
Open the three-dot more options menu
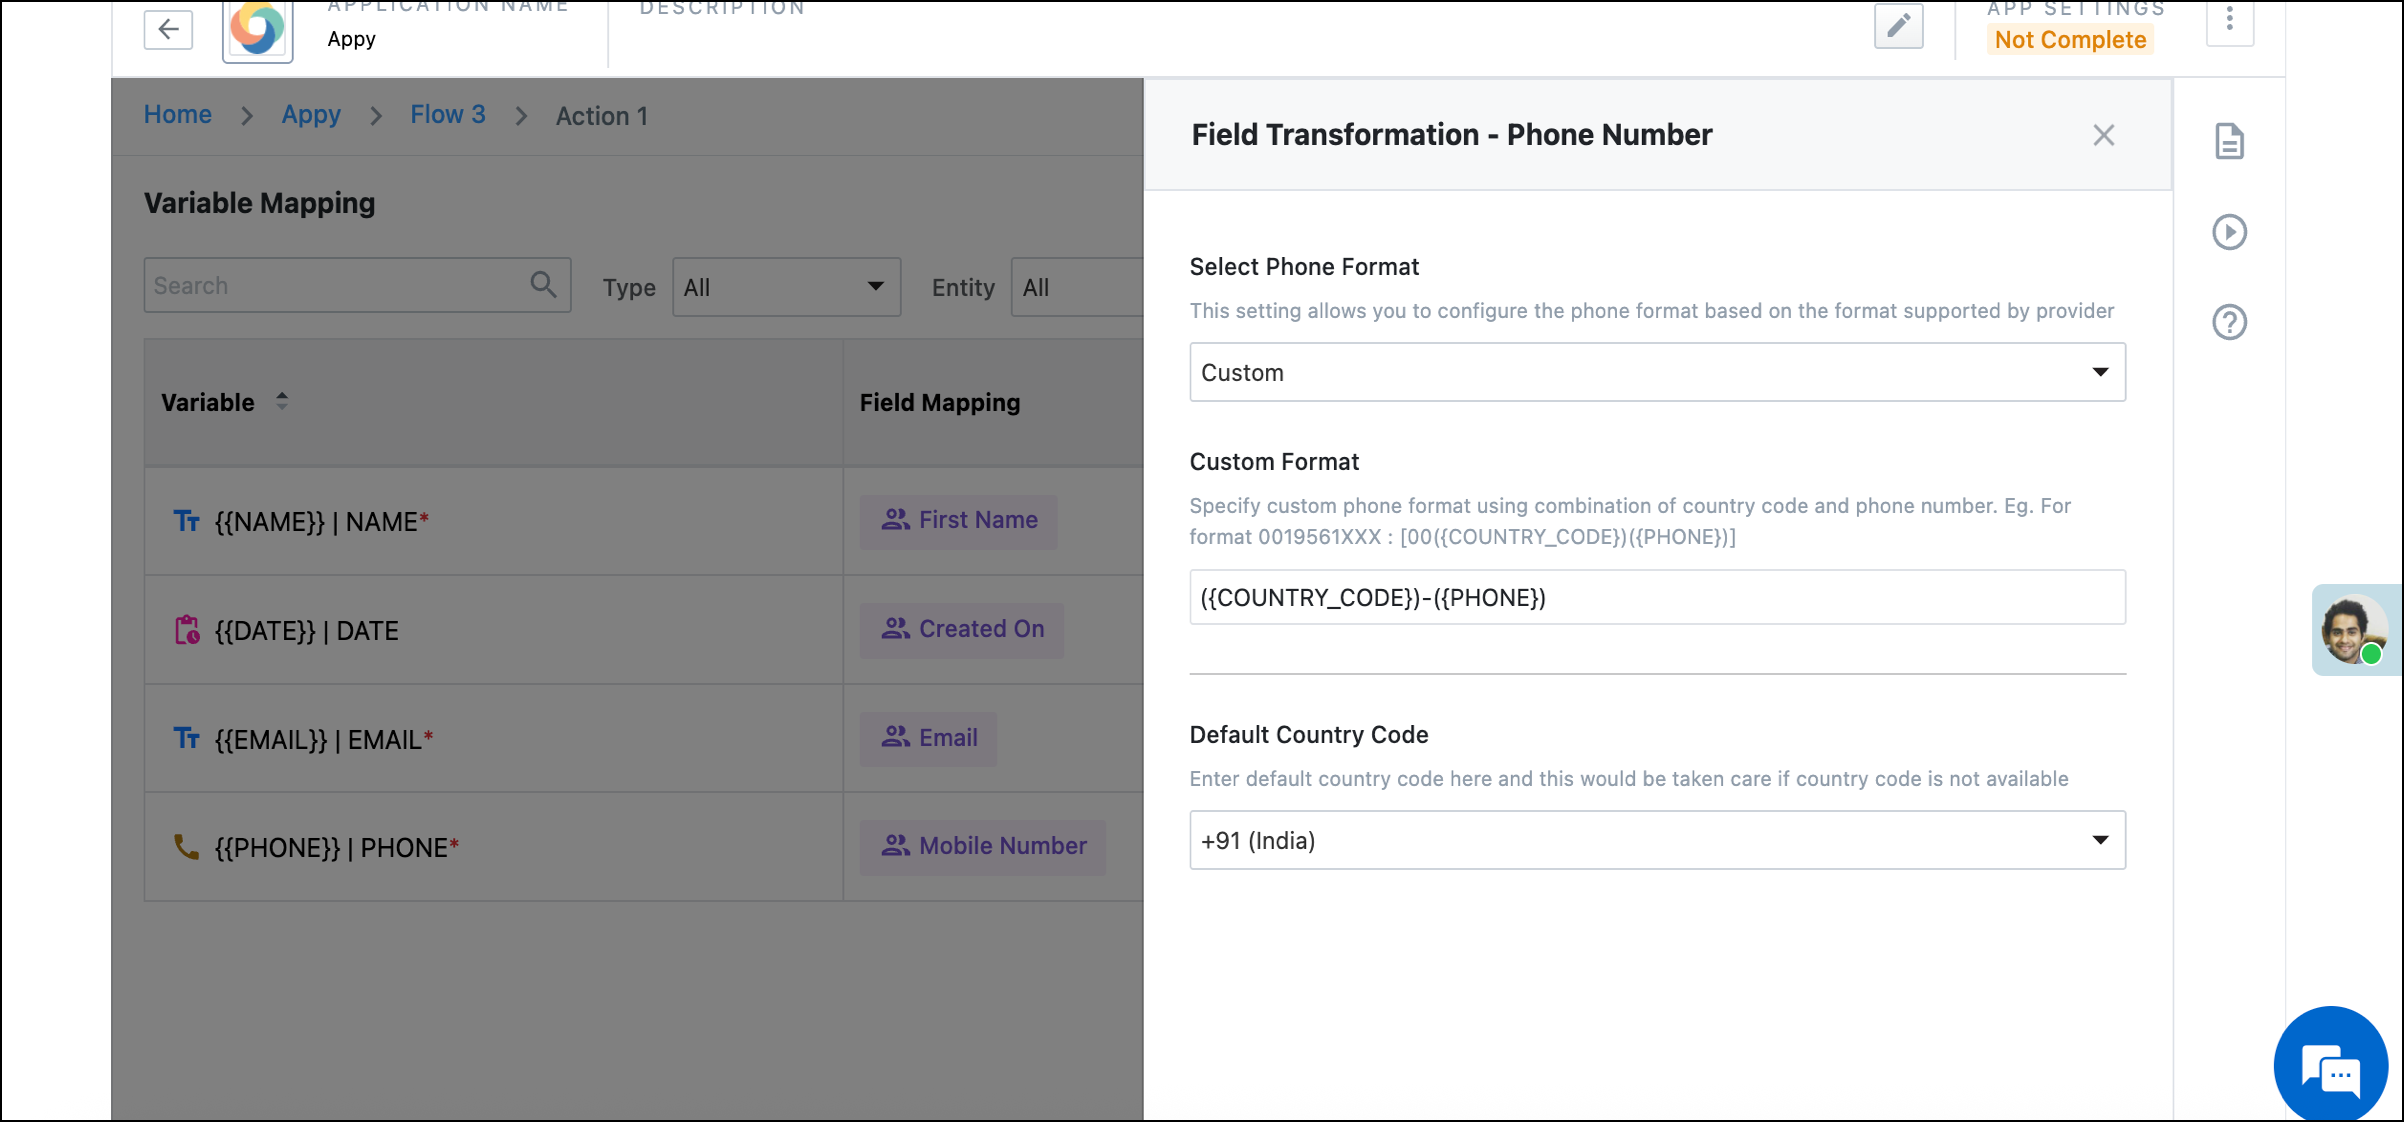(2229, 20)
